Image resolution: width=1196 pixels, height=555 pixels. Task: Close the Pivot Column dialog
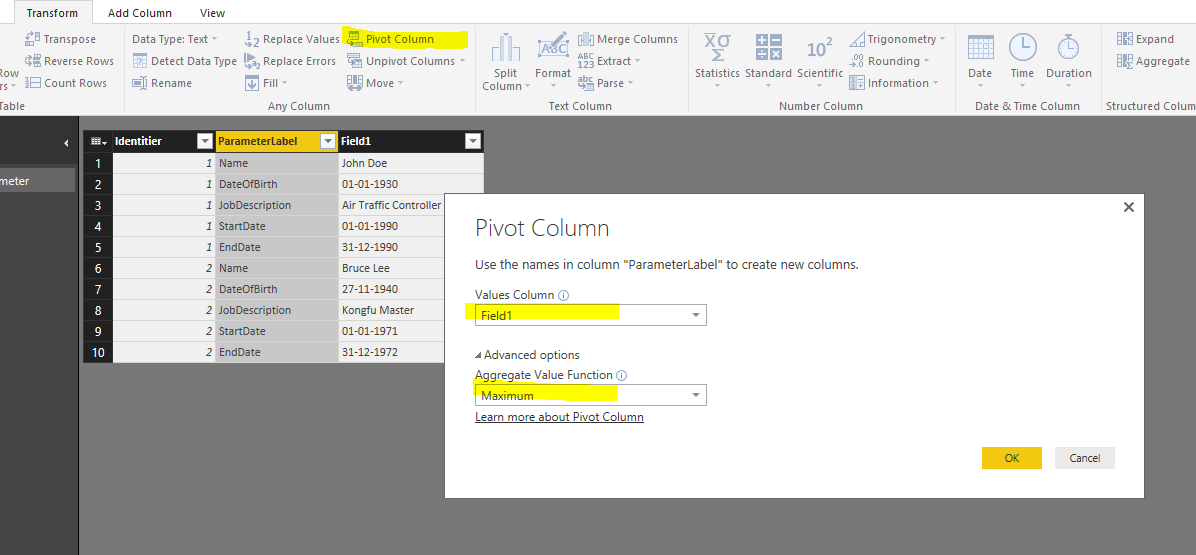(x=1129, y=207)
